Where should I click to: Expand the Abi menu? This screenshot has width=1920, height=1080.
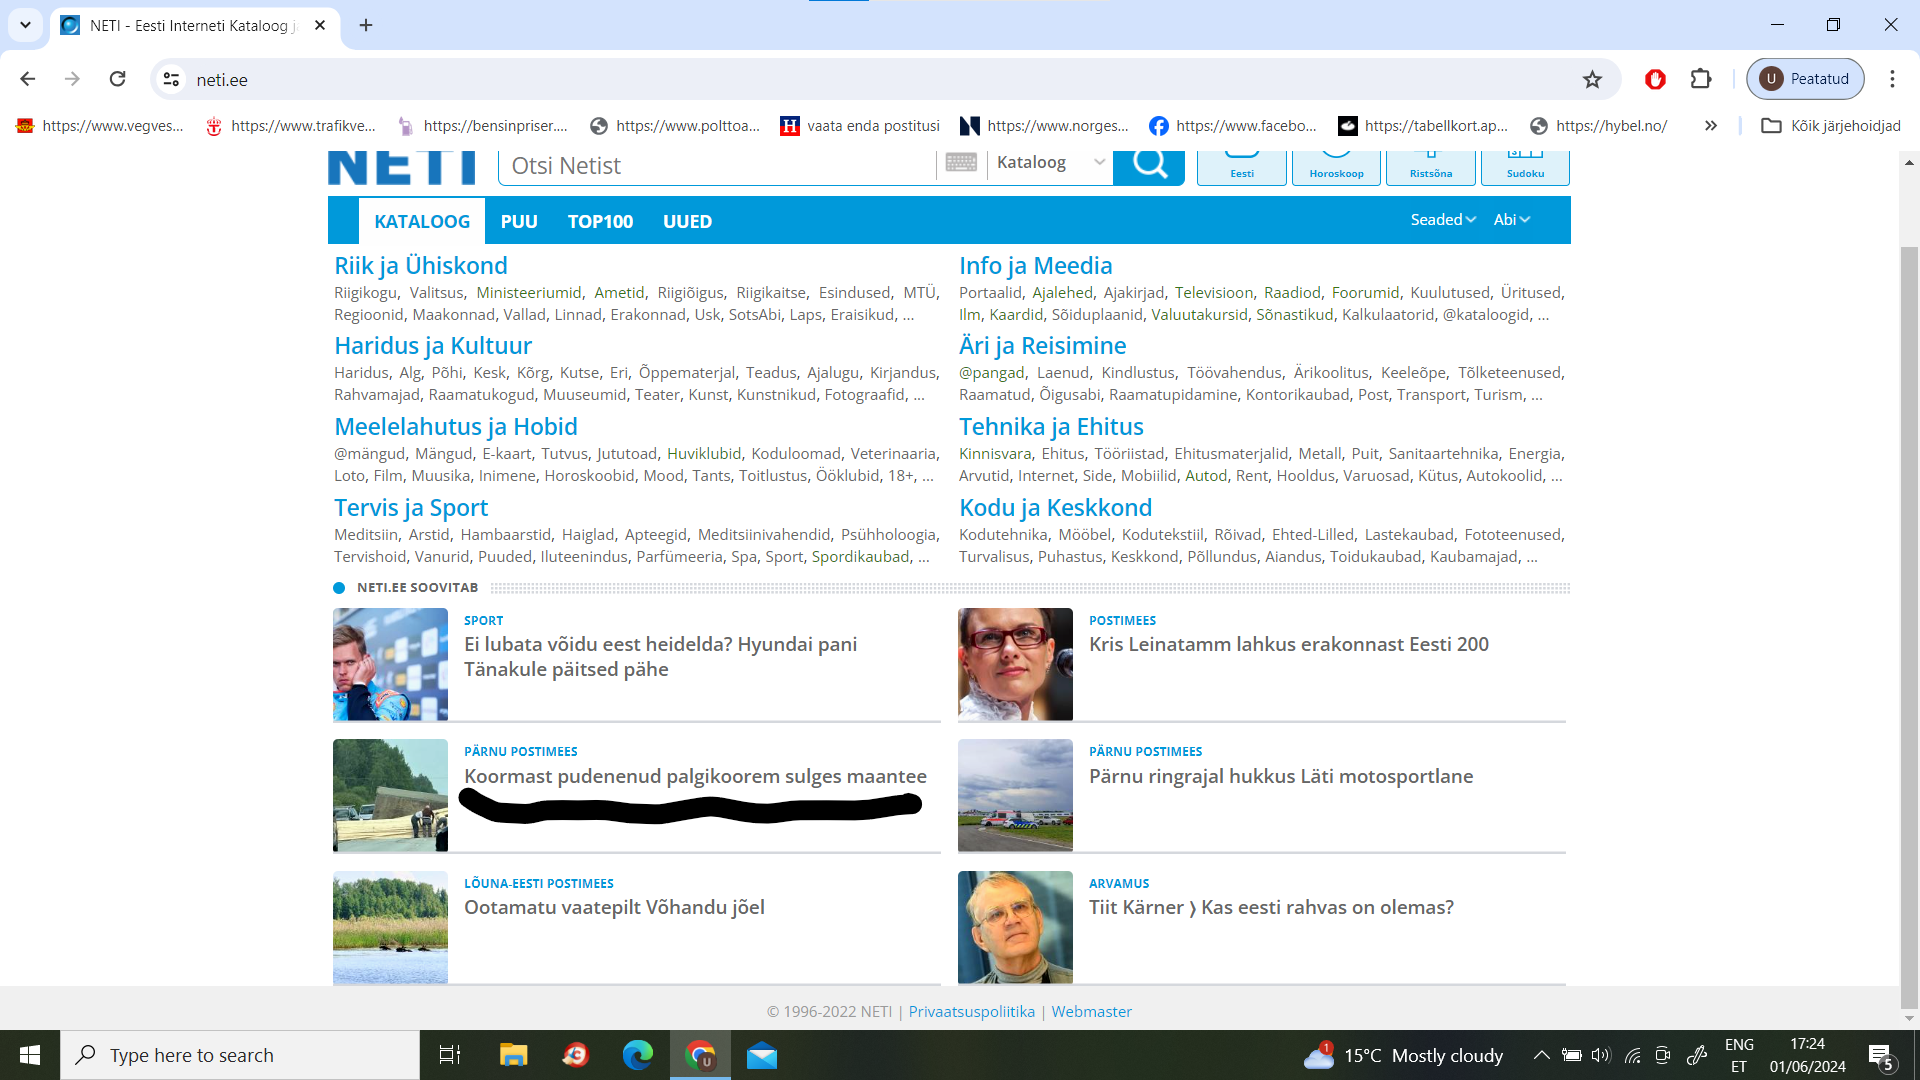pyautogui.click(x=1511, y=220)
